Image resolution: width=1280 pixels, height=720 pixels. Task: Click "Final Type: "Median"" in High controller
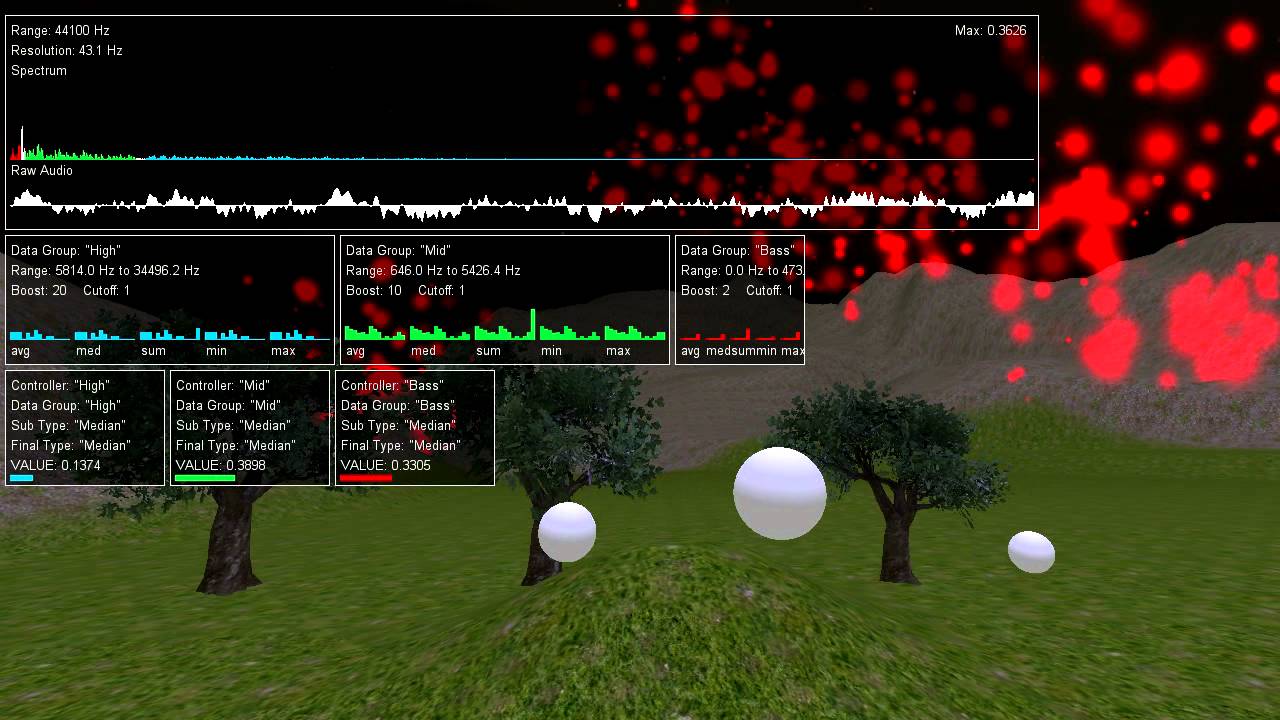[x=70, y=446]
